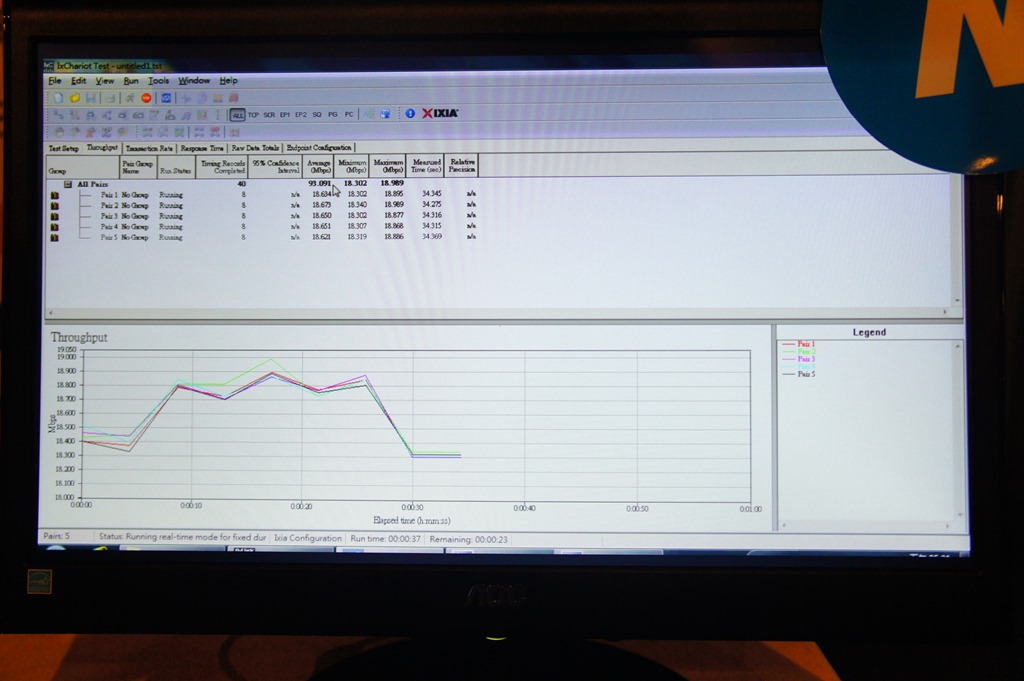Click the red Stop test icon
Viewport: 1024px width, 681px height.
[146, 98]
